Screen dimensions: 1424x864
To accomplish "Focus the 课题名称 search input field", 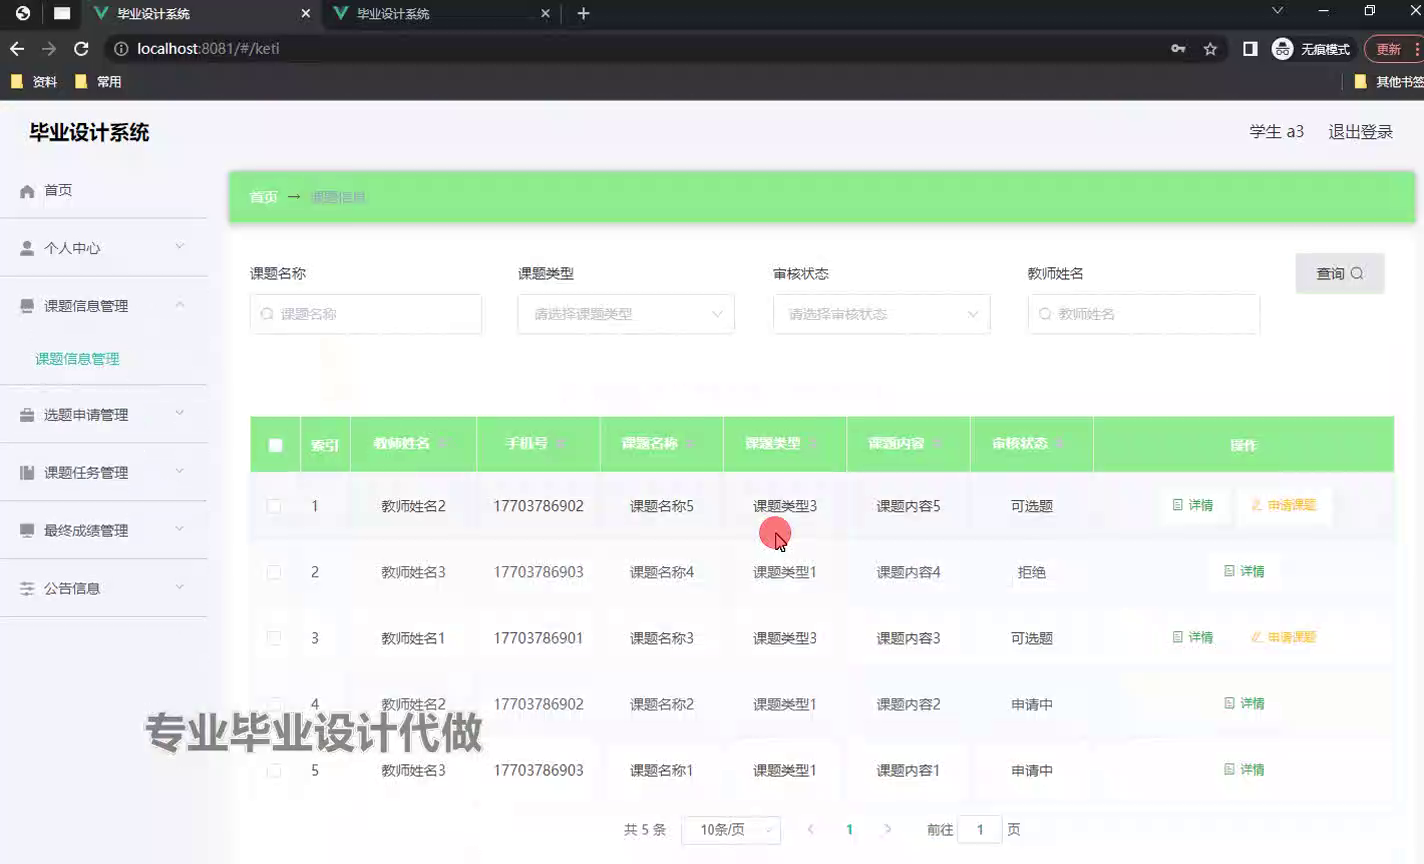I will pos(366,314).
